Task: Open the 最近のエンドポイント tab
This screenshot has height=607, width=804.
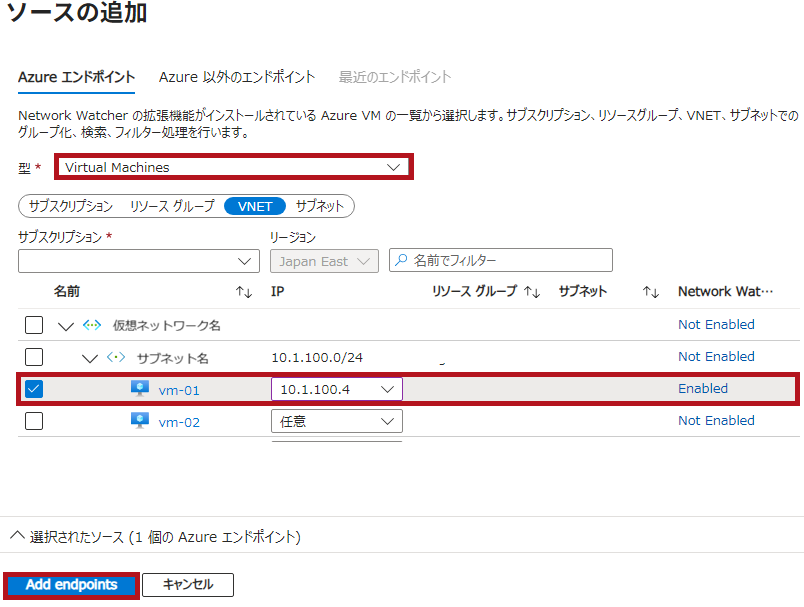Action: tap(395, 77)
